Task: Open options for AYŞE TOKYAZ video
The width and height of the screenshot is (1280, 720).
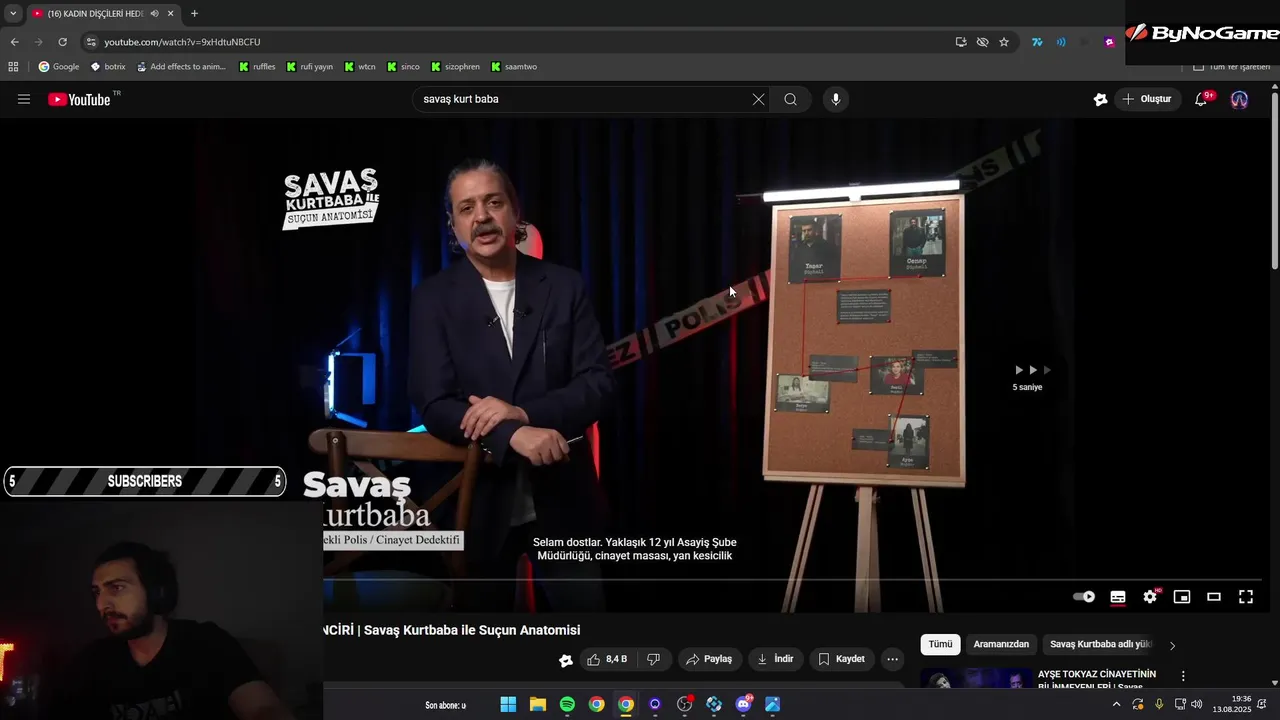Action: click(x=1183, y=676)
